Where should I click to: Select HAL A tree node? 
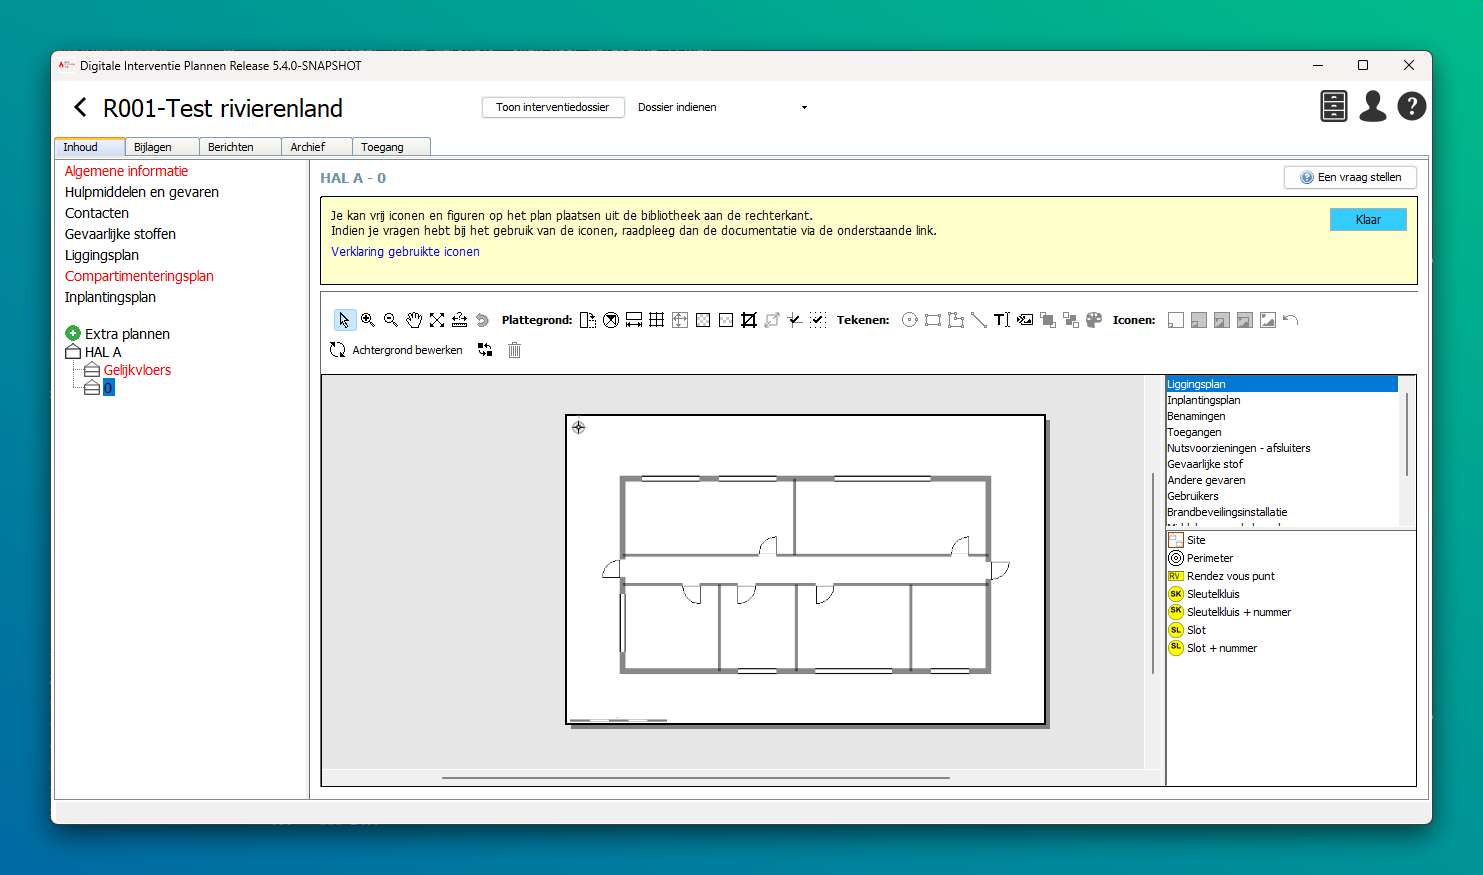[103, 352]
